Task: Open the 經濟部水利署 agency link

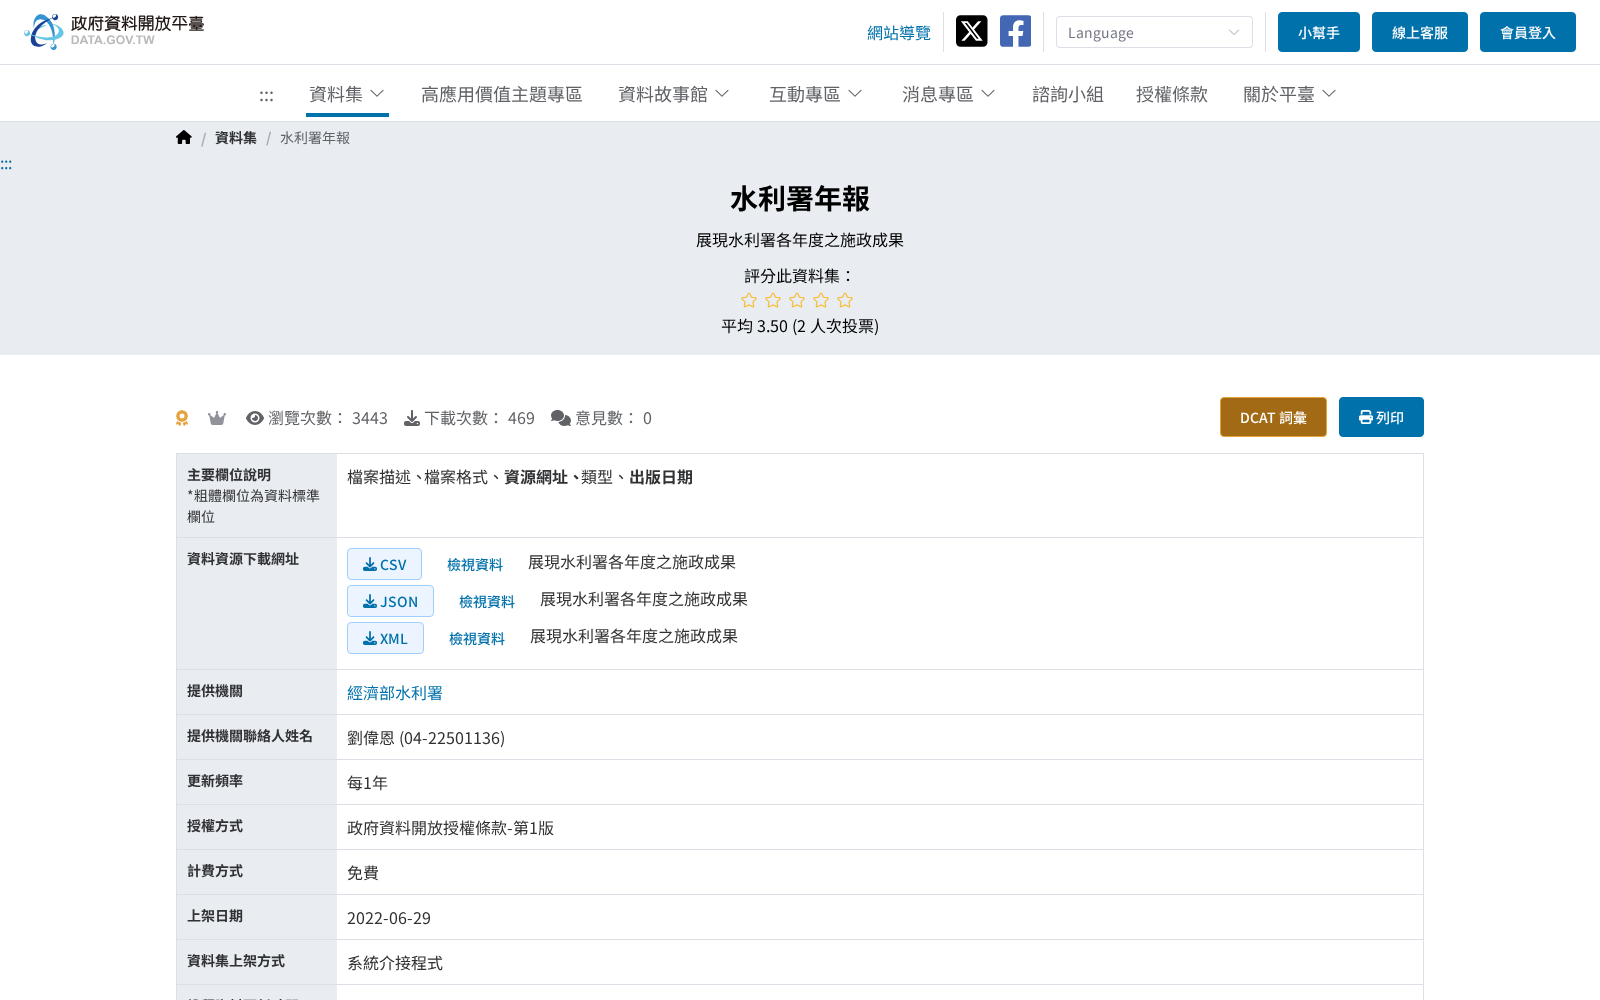Action: click(x=395, y=693)
